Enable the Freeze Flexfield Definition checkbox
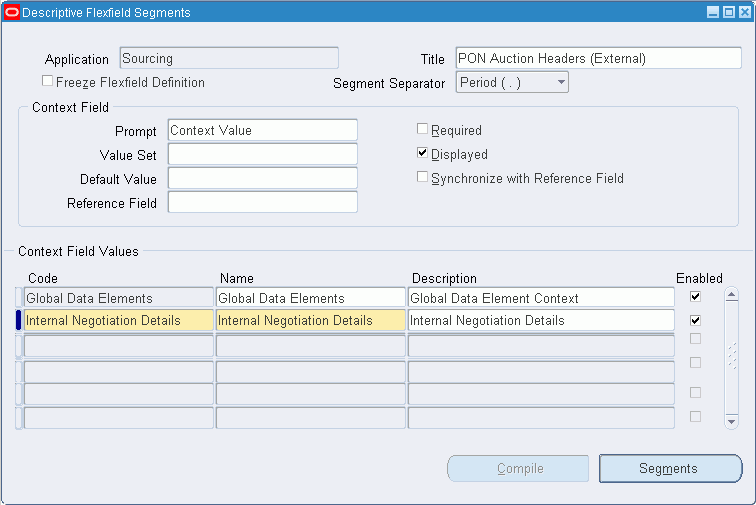756x505 pixels. (x=48, y=82)
